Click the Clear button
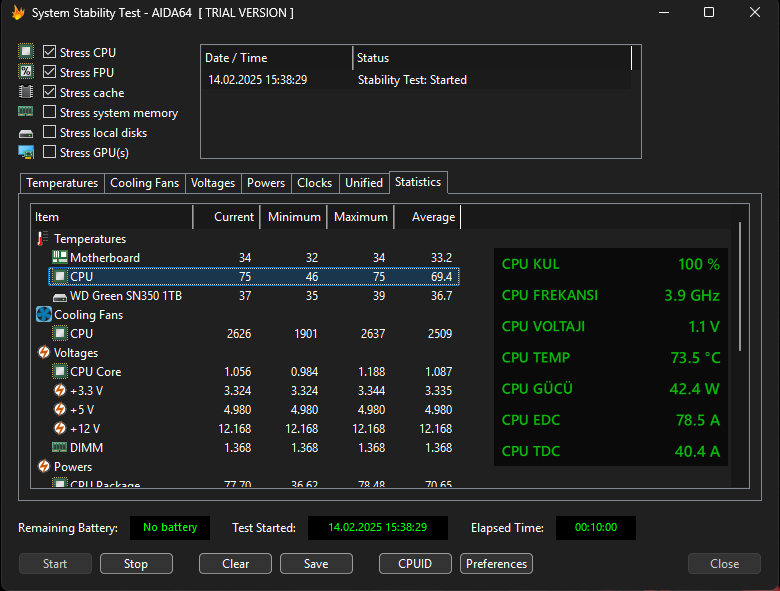Screen dimensions: 780x591 click(x=235, y=564)
